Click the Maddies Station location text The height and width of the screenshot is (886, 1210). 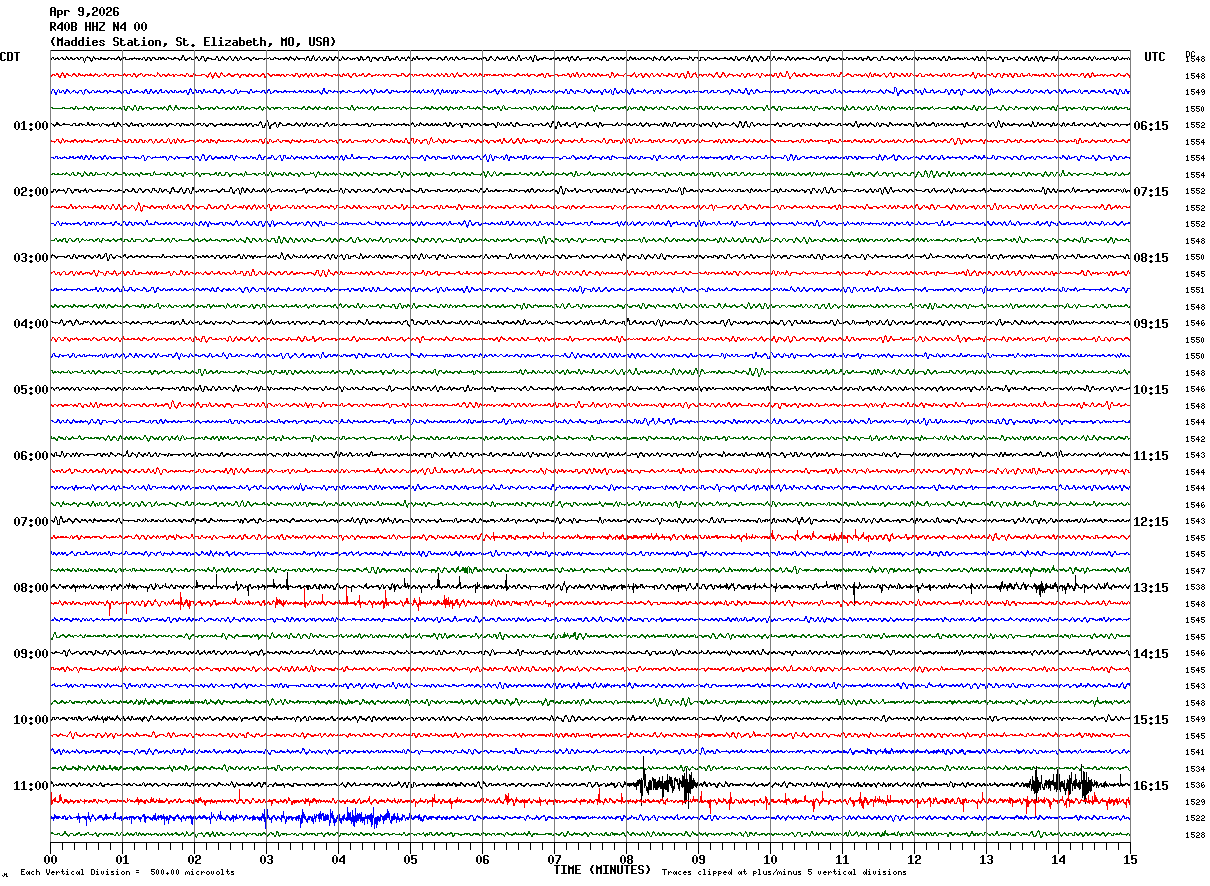[193, 42]
